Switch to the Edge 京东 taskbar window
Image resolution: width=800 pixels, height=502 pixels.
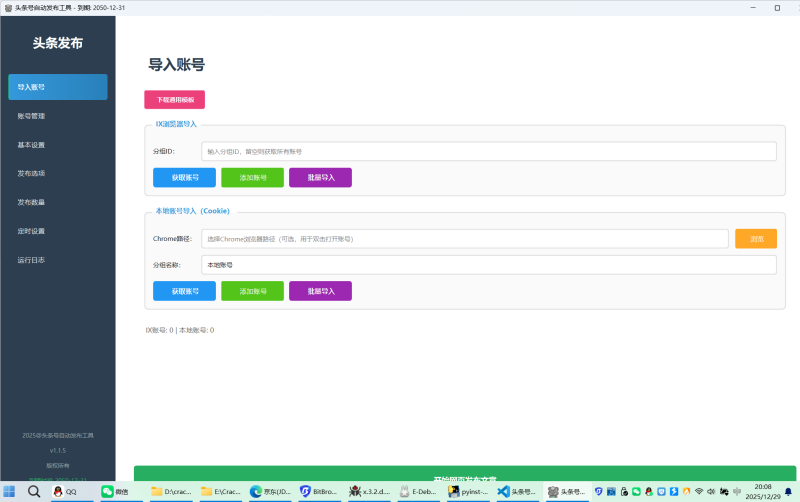(x=270, y=492)
